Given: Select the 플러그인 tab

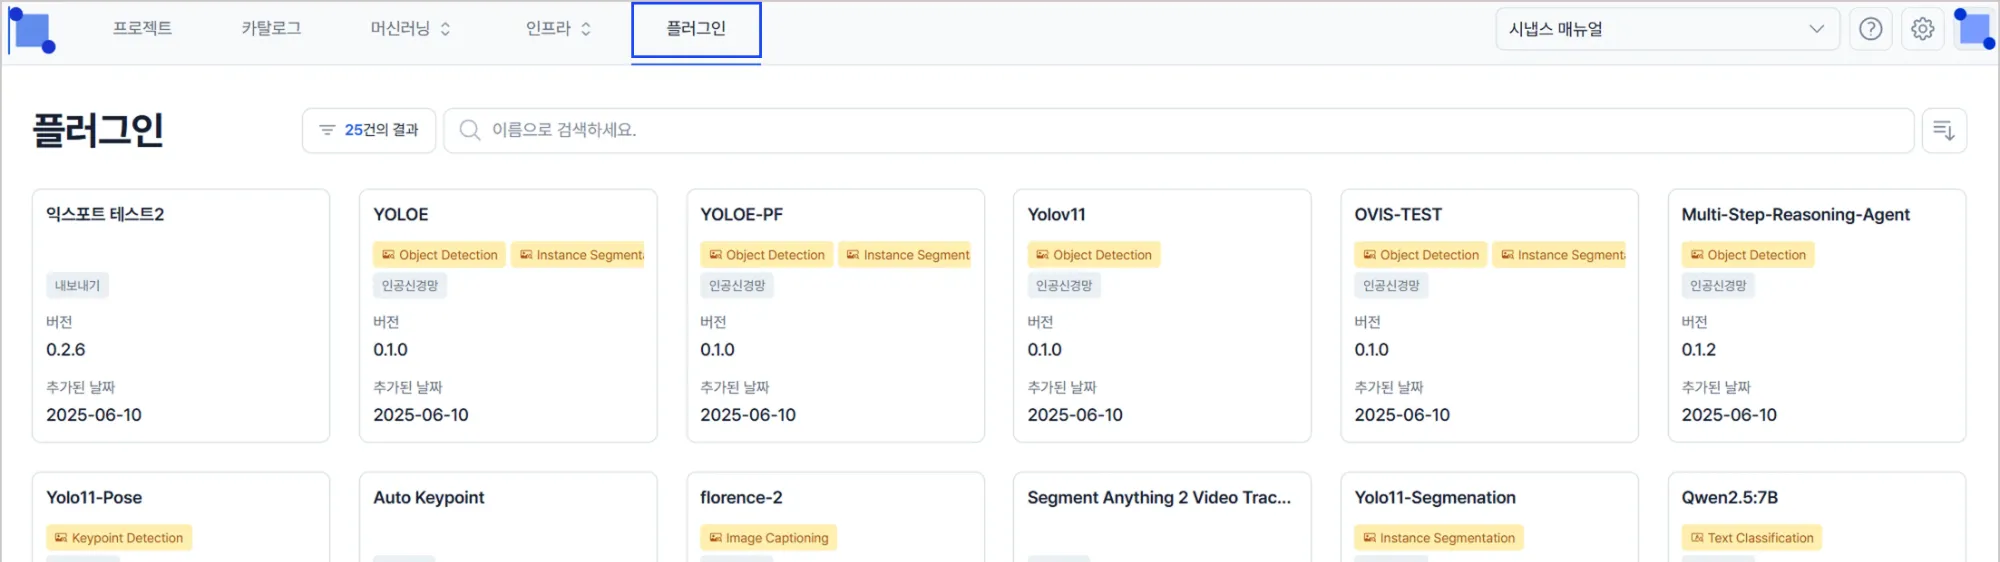Looking at the screenshot, I should (x=696, y=29).
